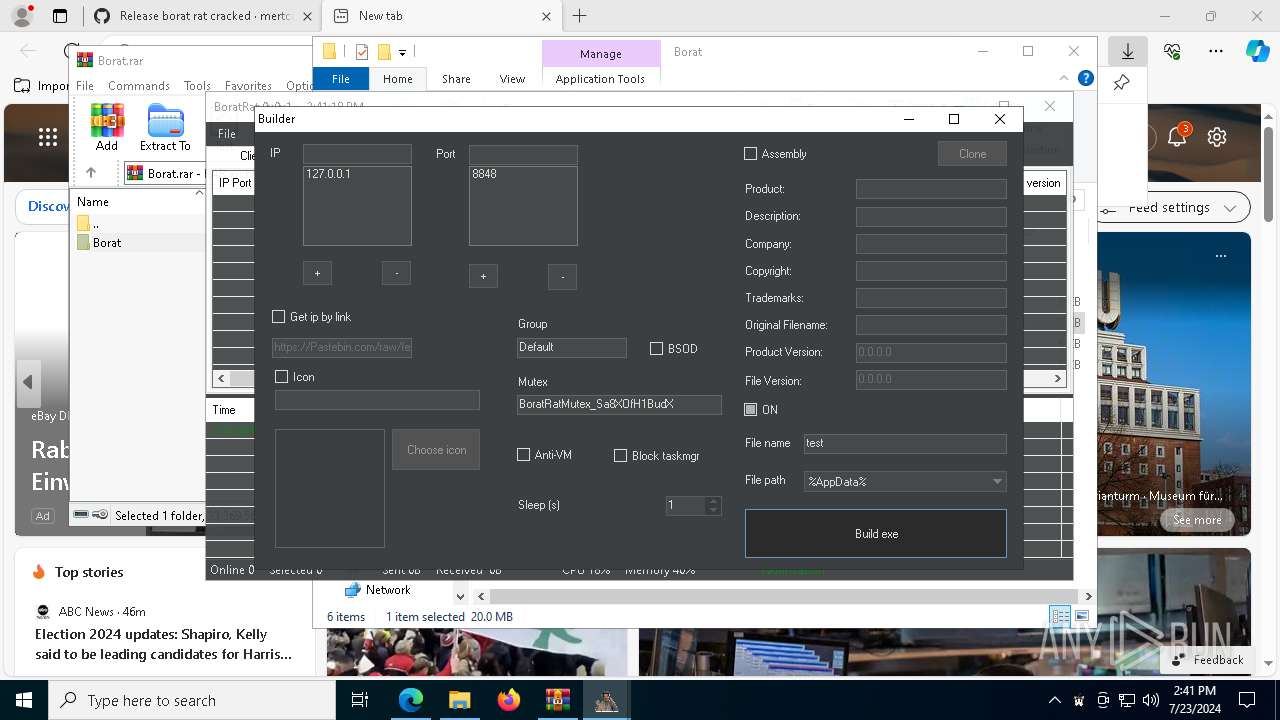Screen dimensions: 1280x720
Task: Open File Explorer help icon
Action: coord(1086,78)
